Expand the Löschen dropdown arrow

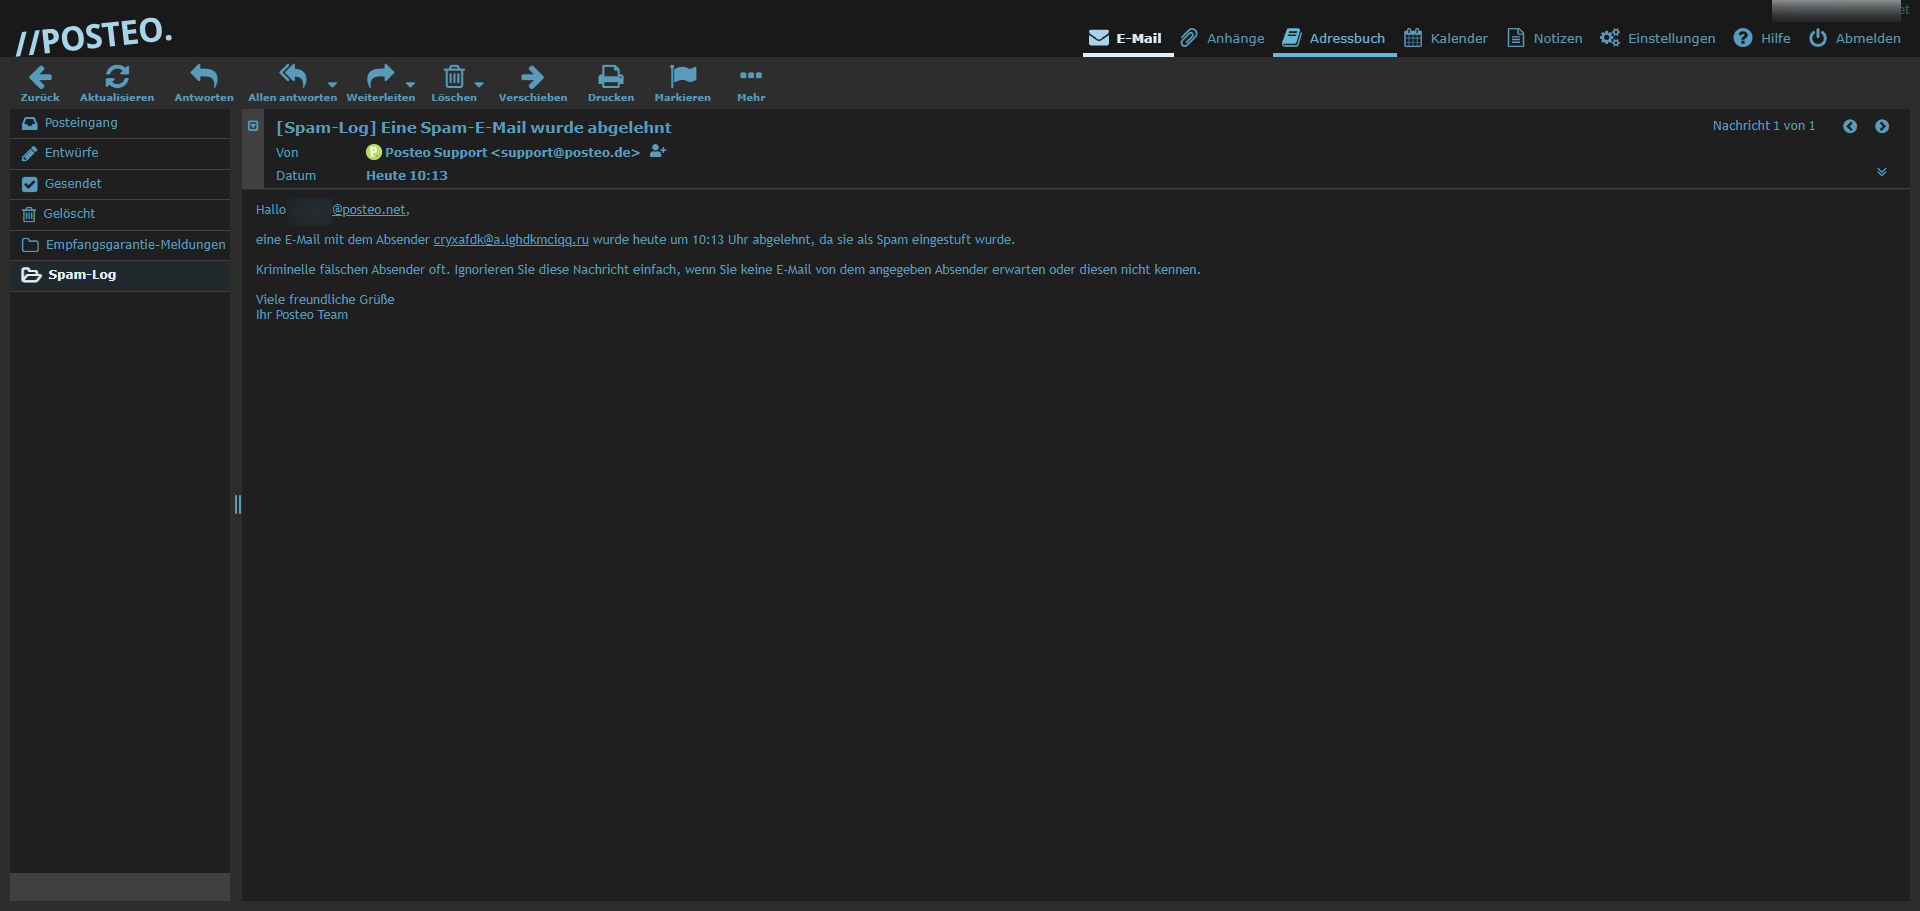tap(479, 85)
